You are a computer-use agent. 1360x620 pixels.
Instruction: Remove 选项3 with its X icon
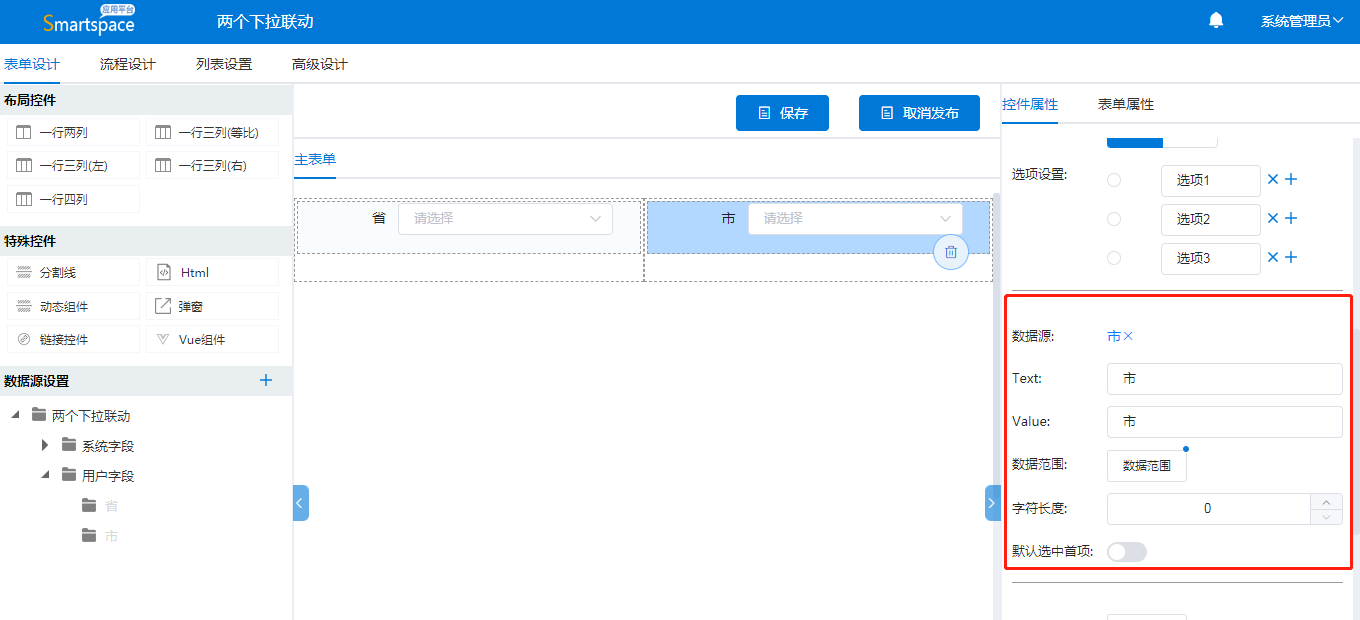pos(1273,257)
